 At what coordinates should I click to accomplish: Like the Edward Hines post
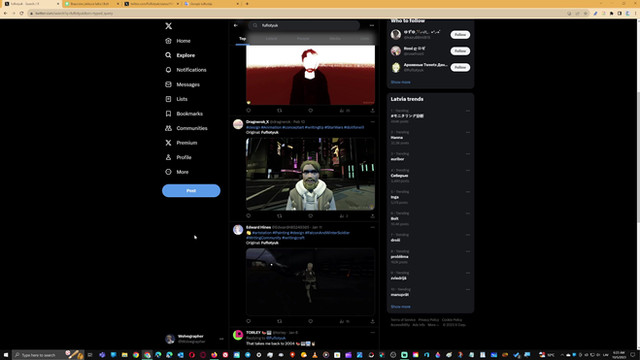click(x=311, y=321)
